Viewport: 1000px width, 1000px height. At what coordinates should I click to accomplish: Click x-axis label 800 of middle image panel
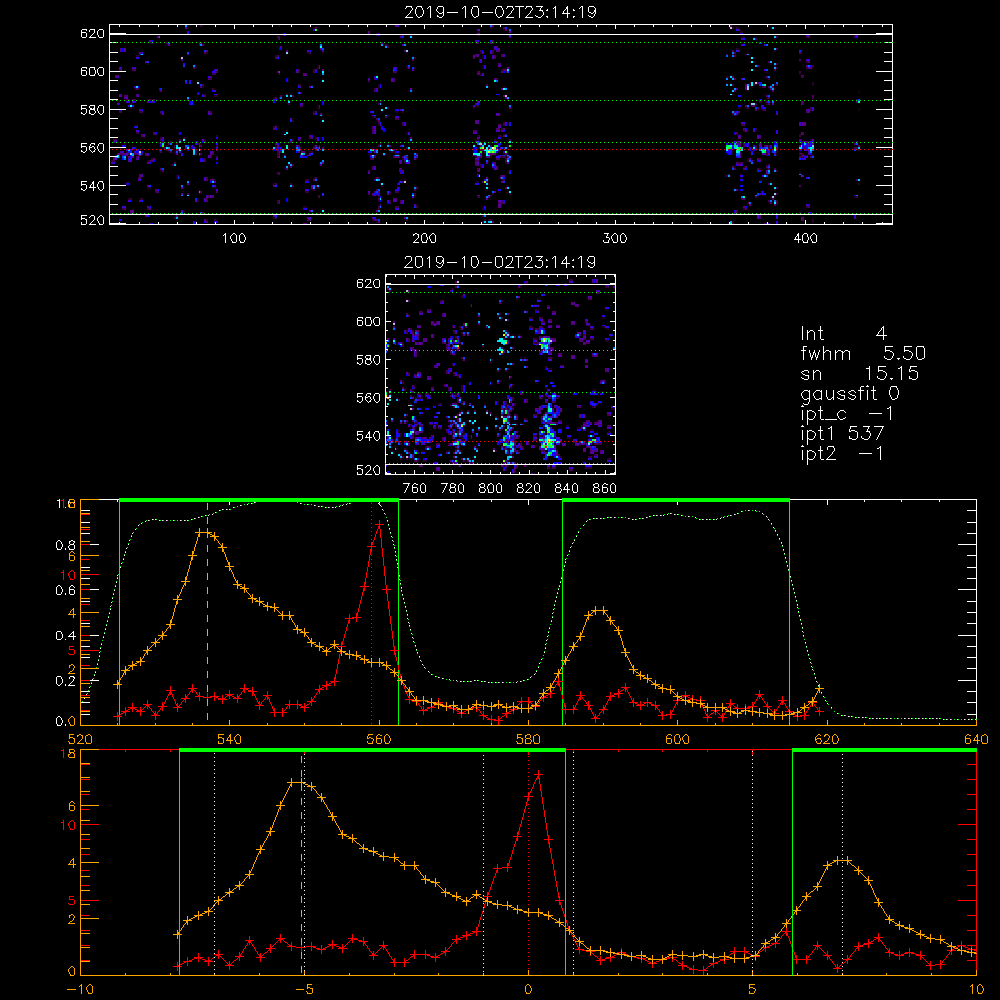[x=490, y=489]
